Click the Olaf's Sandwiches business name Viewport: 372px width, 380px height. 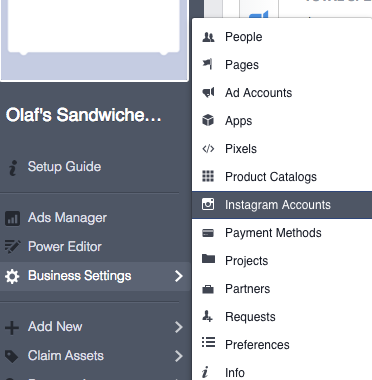click(x=84, y=115)
